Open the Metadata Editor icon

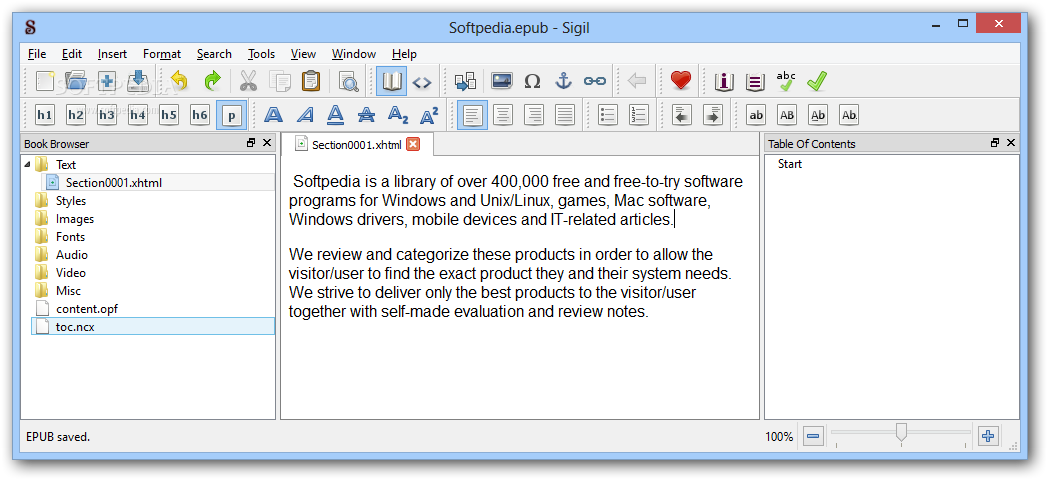[x=724, y=82]
